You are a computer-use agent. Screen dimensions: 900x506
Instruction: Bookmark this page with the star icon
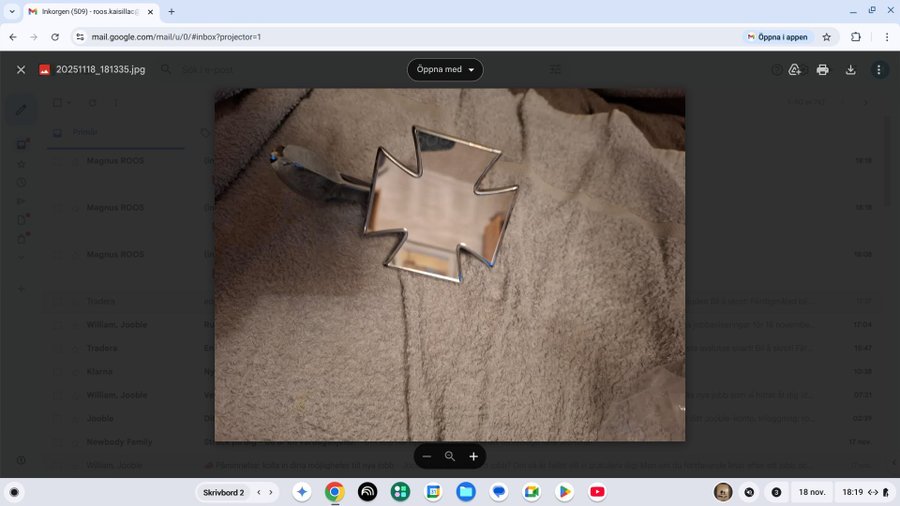point(827,37)
